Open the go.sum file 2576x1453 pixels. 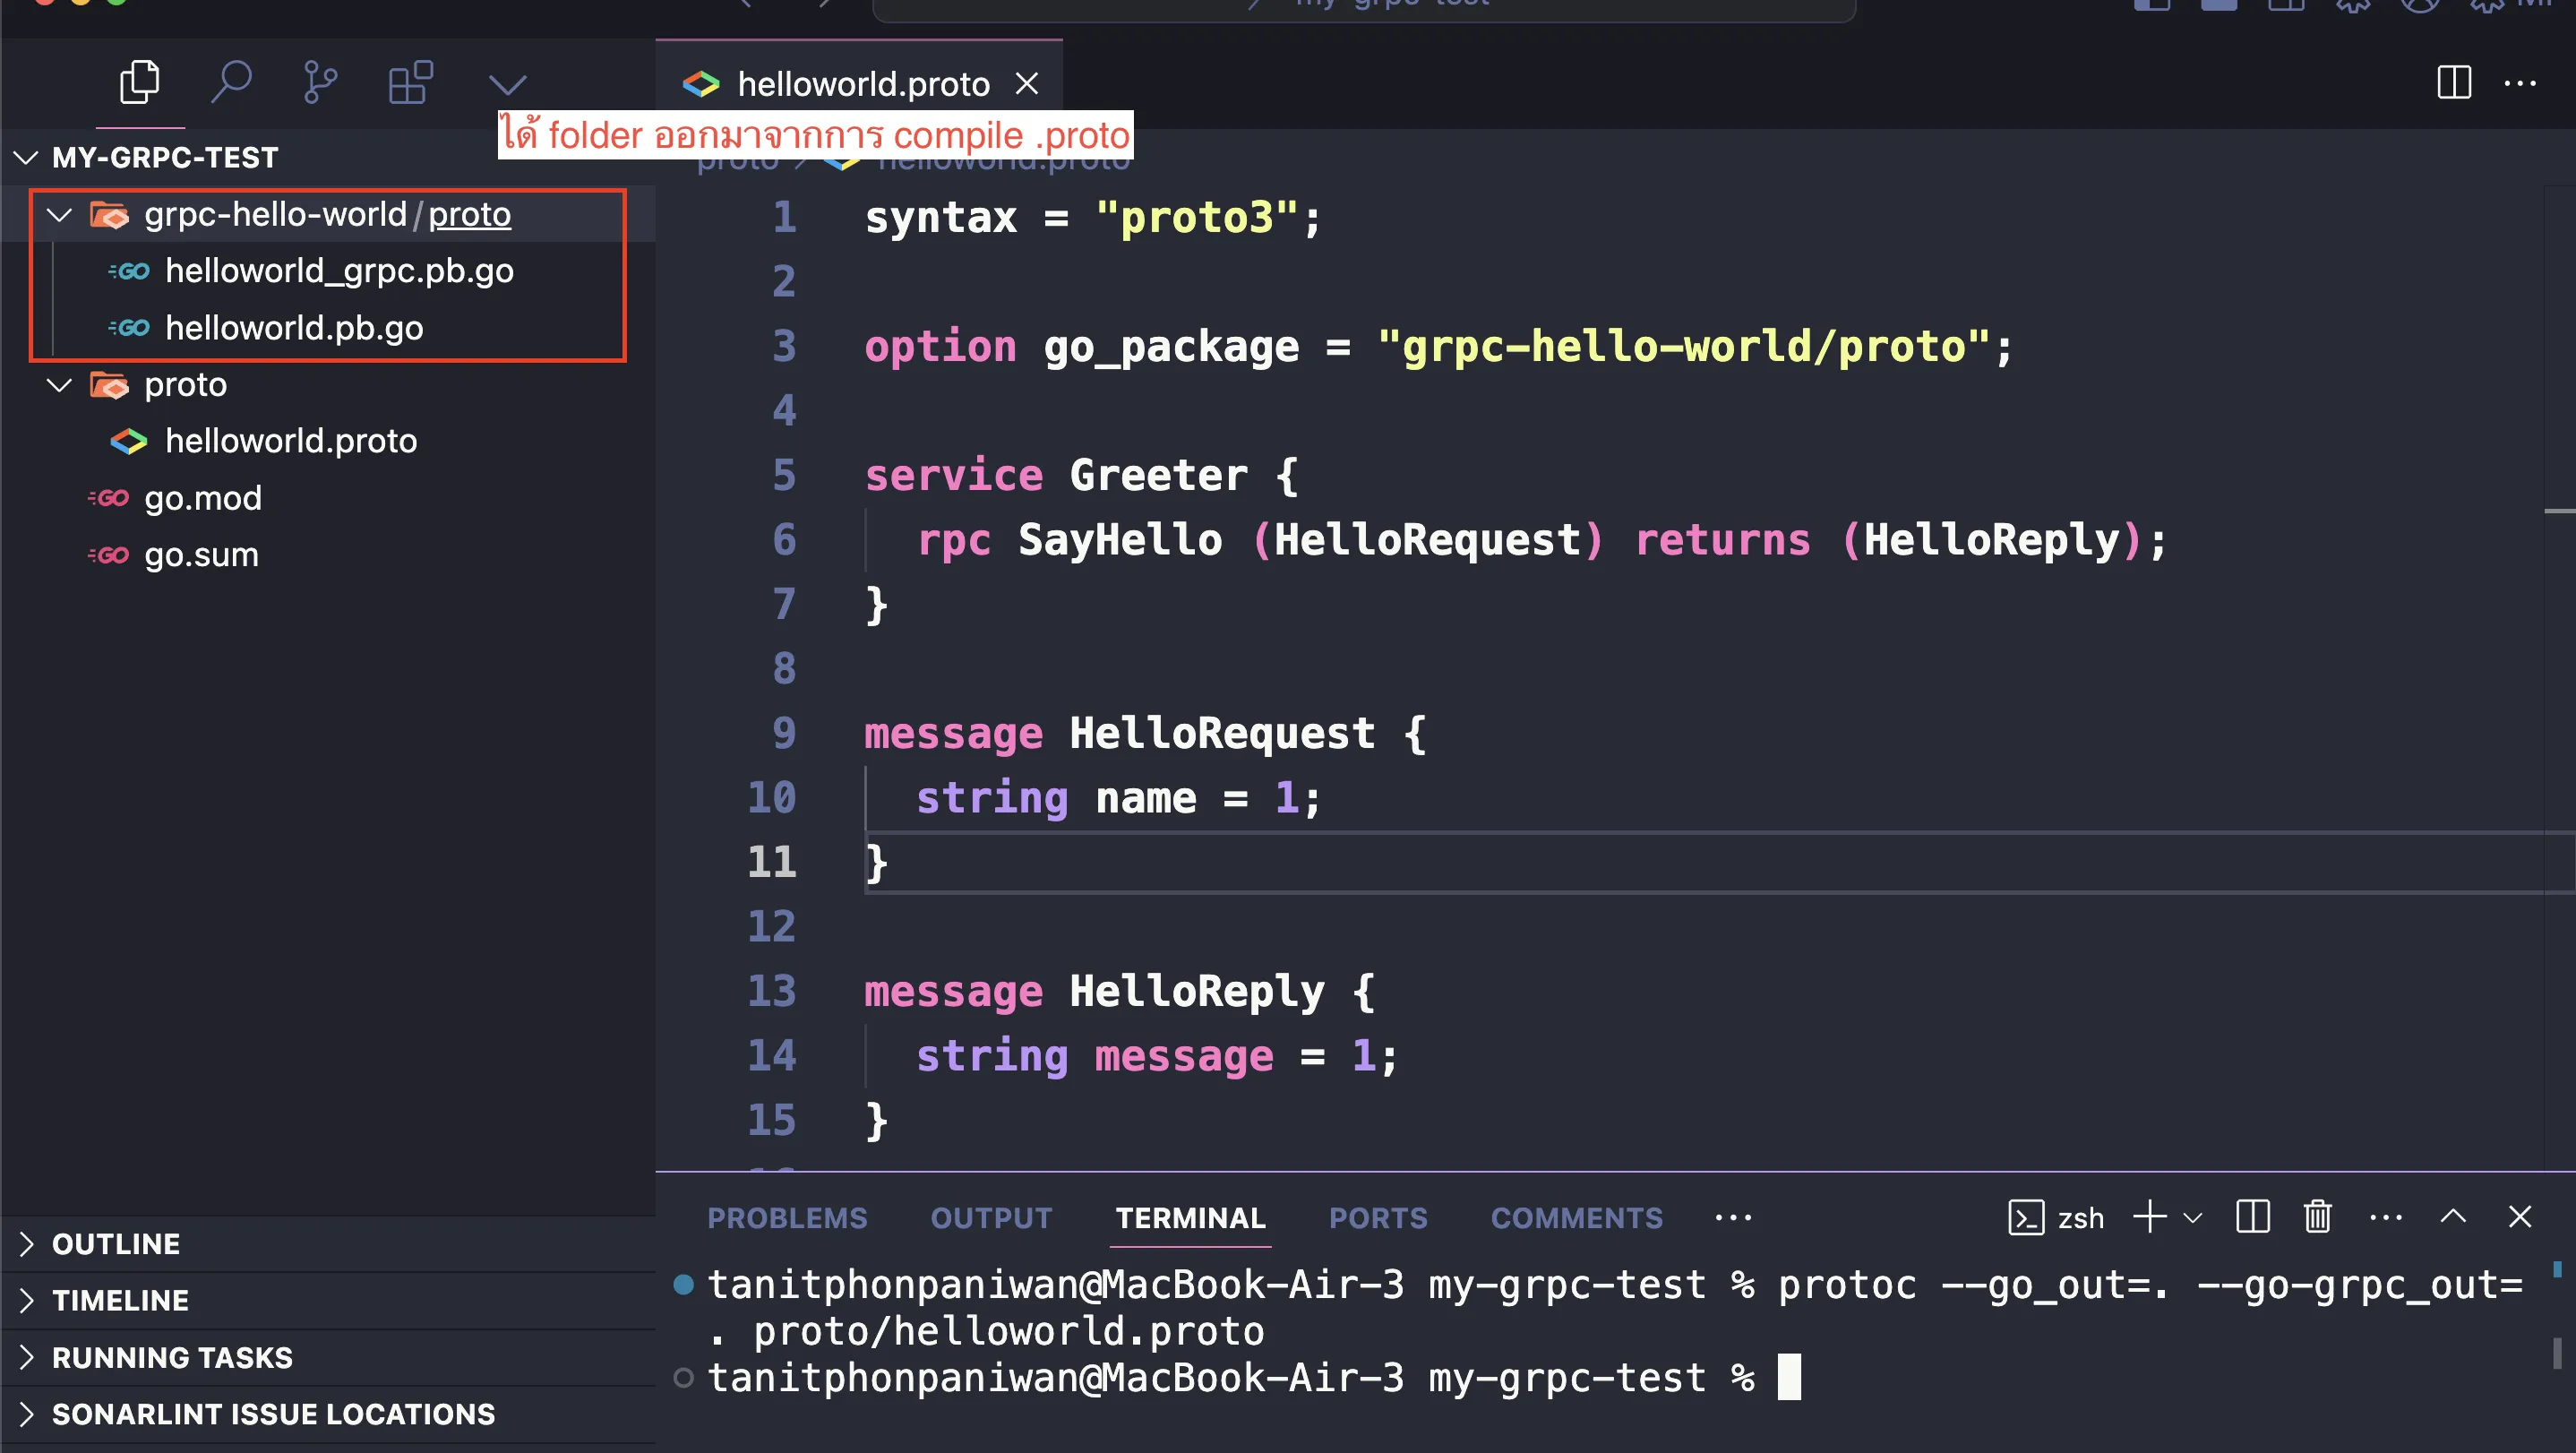tap(201, 555)
